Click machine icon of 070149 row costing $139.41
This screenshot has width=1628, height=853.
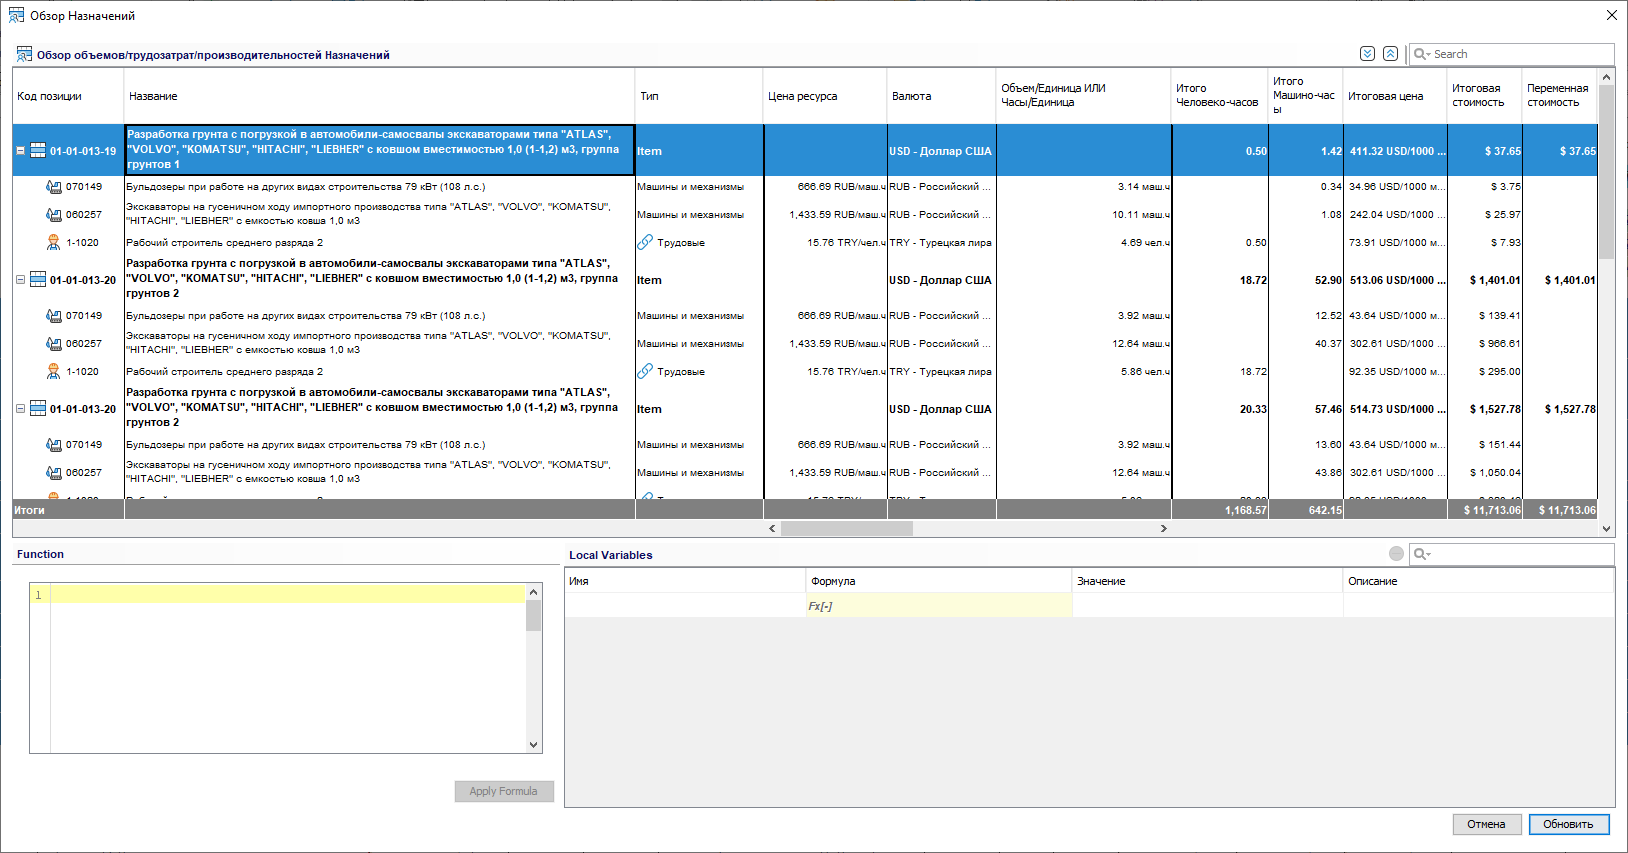tap(54, 316)
